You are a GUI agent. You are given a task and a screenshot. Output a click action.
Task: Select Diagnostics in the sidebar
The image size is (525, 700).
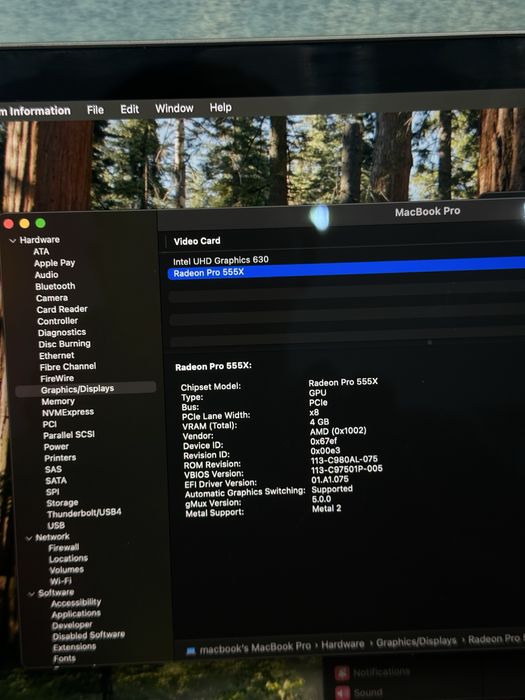(x=62, y=333)
